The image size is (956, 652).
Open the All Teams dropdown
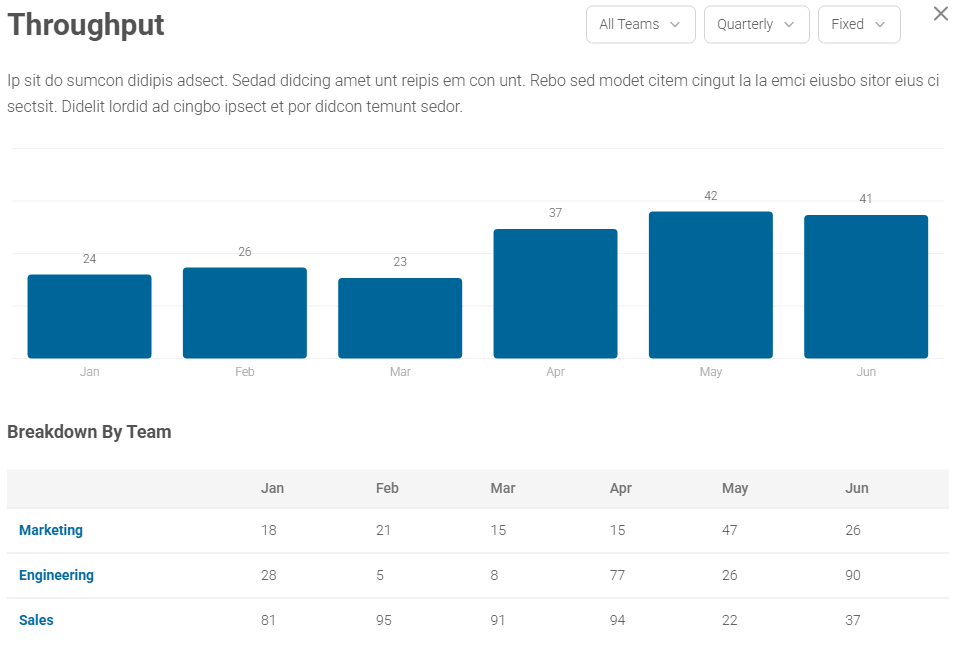(x=640, y=25)
